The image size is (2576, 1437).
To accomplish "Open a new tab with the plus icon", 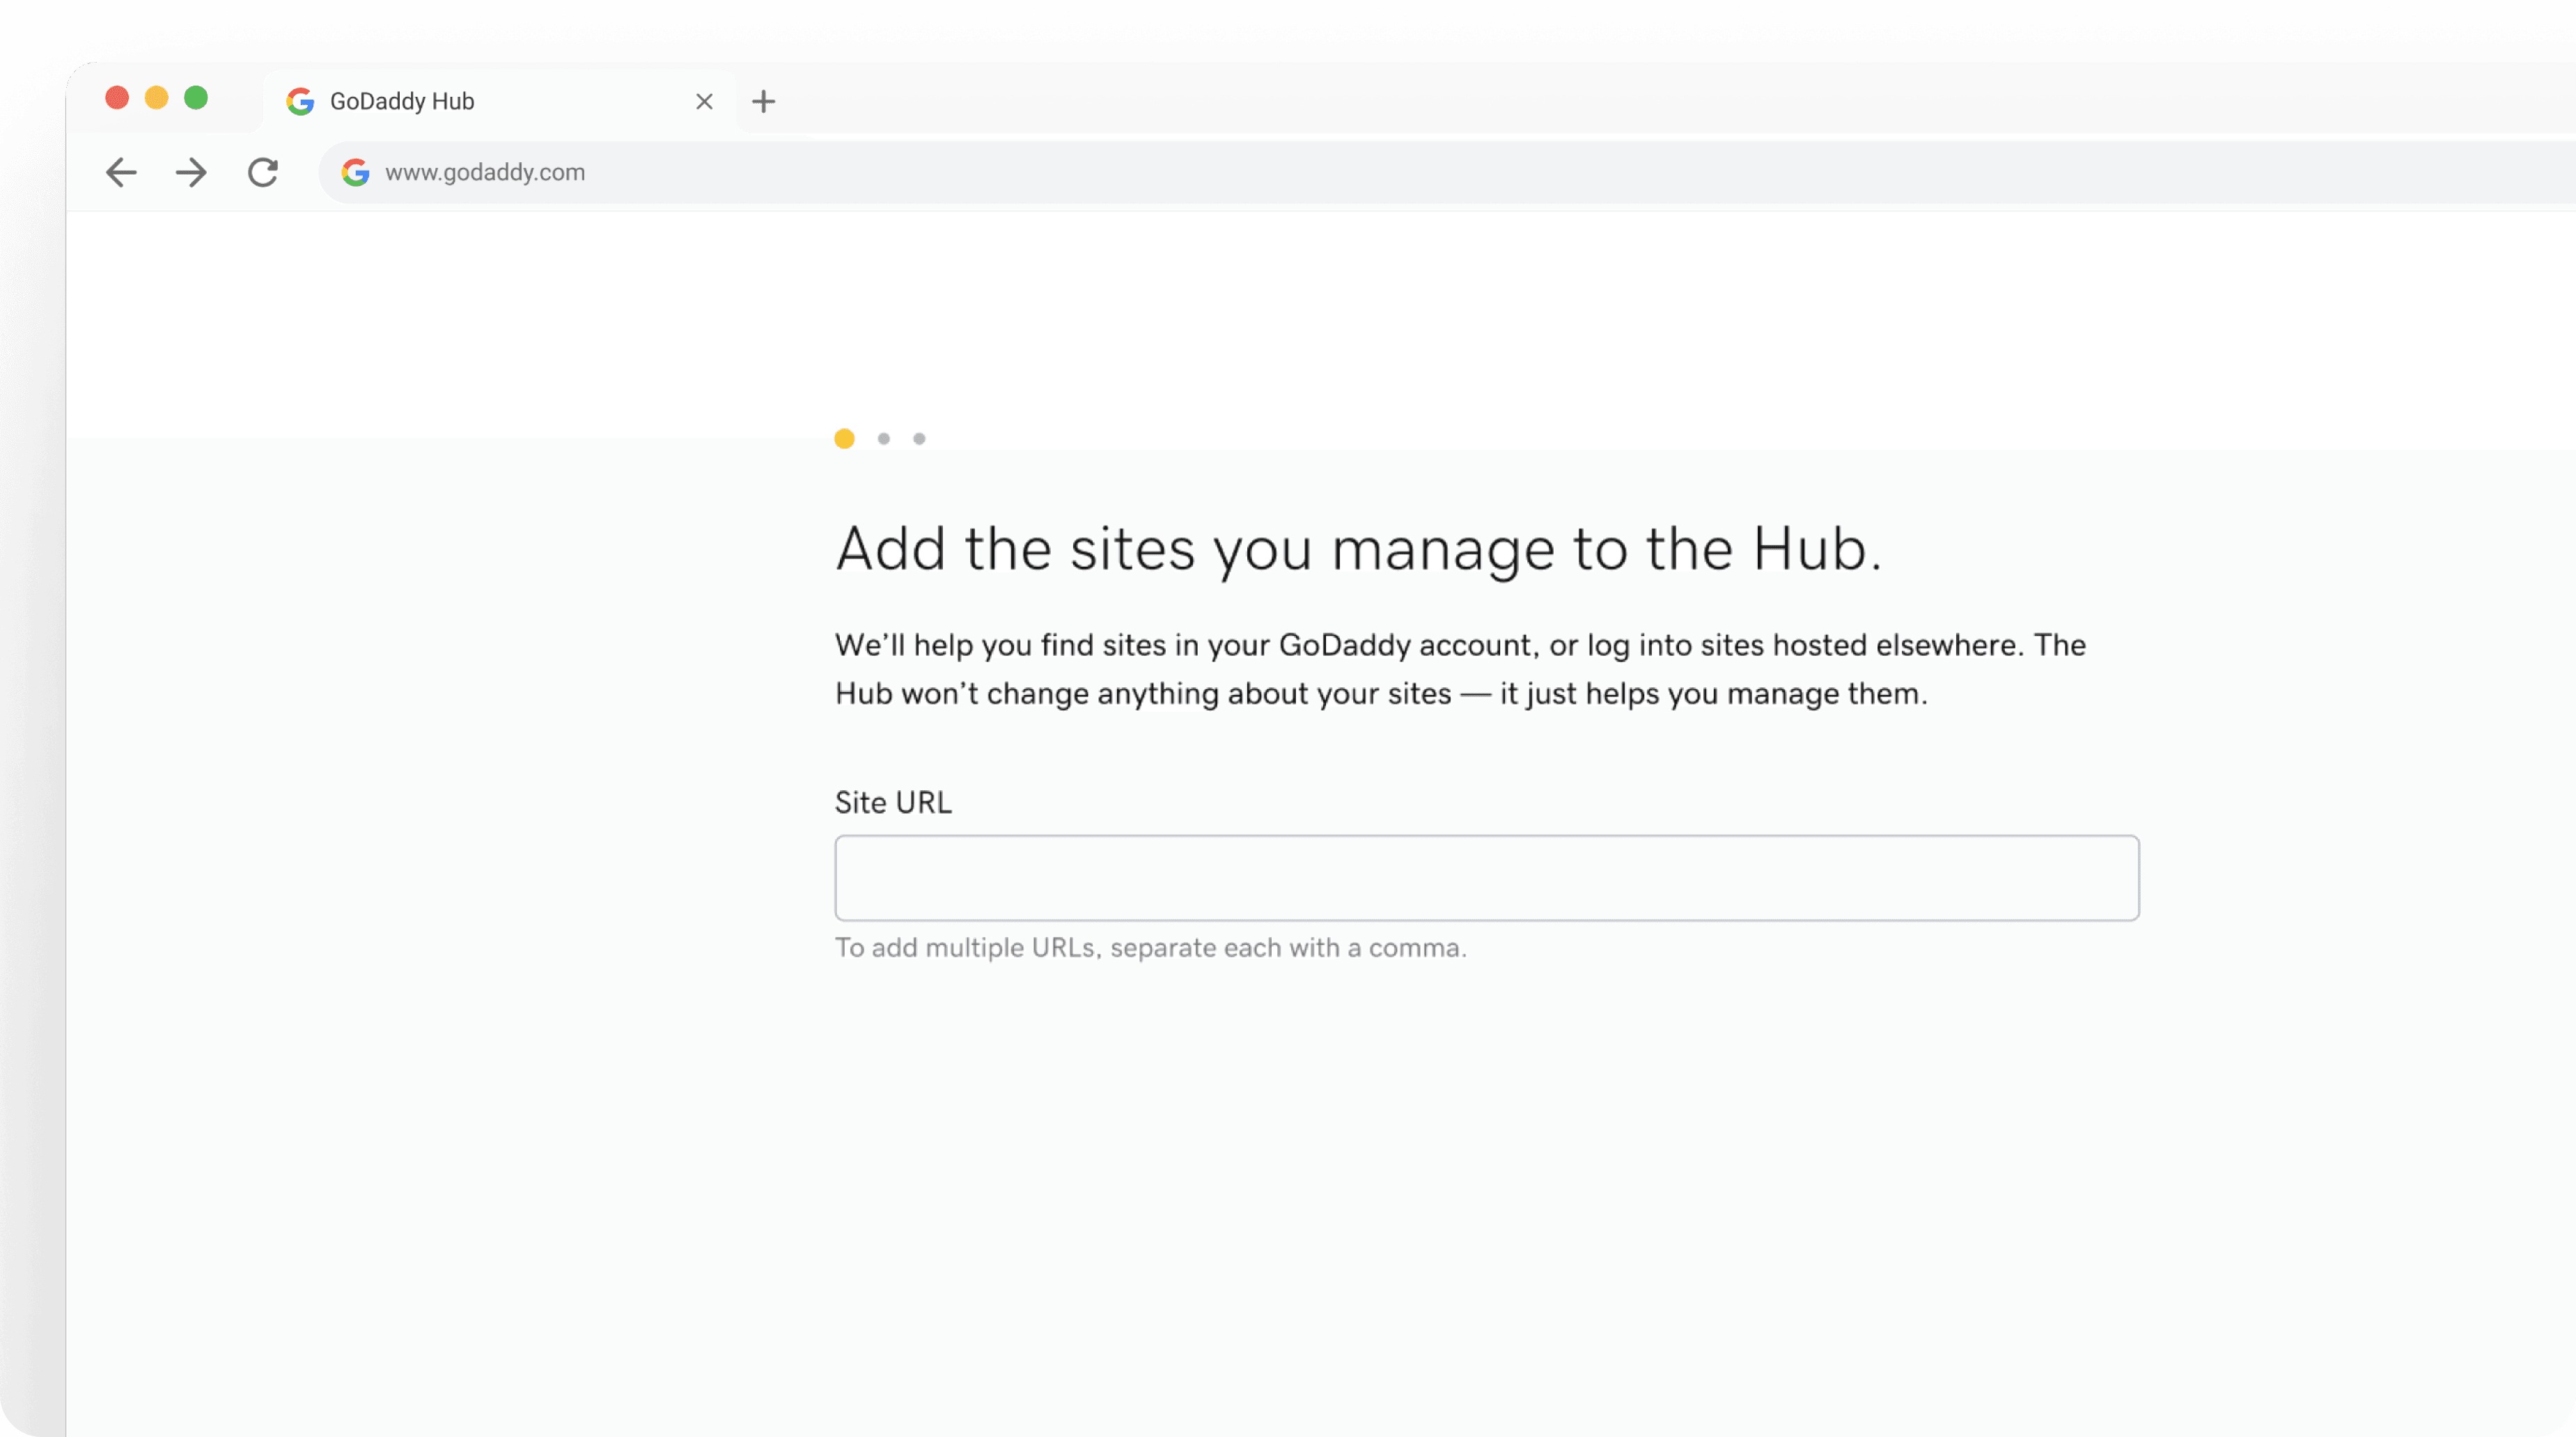I will [x=764, y=101].
